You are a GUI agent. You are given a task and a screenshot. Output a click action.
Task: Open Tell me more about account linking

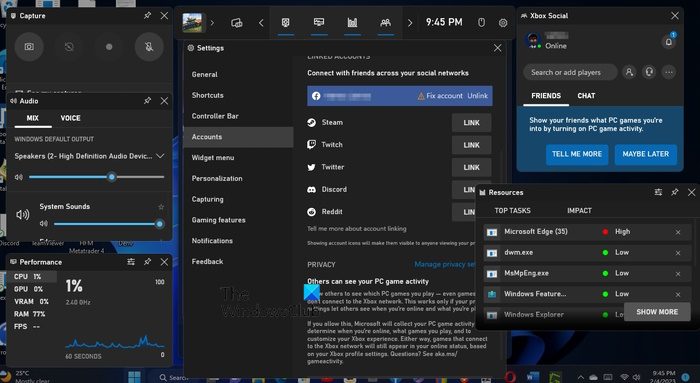coord(357,229)
